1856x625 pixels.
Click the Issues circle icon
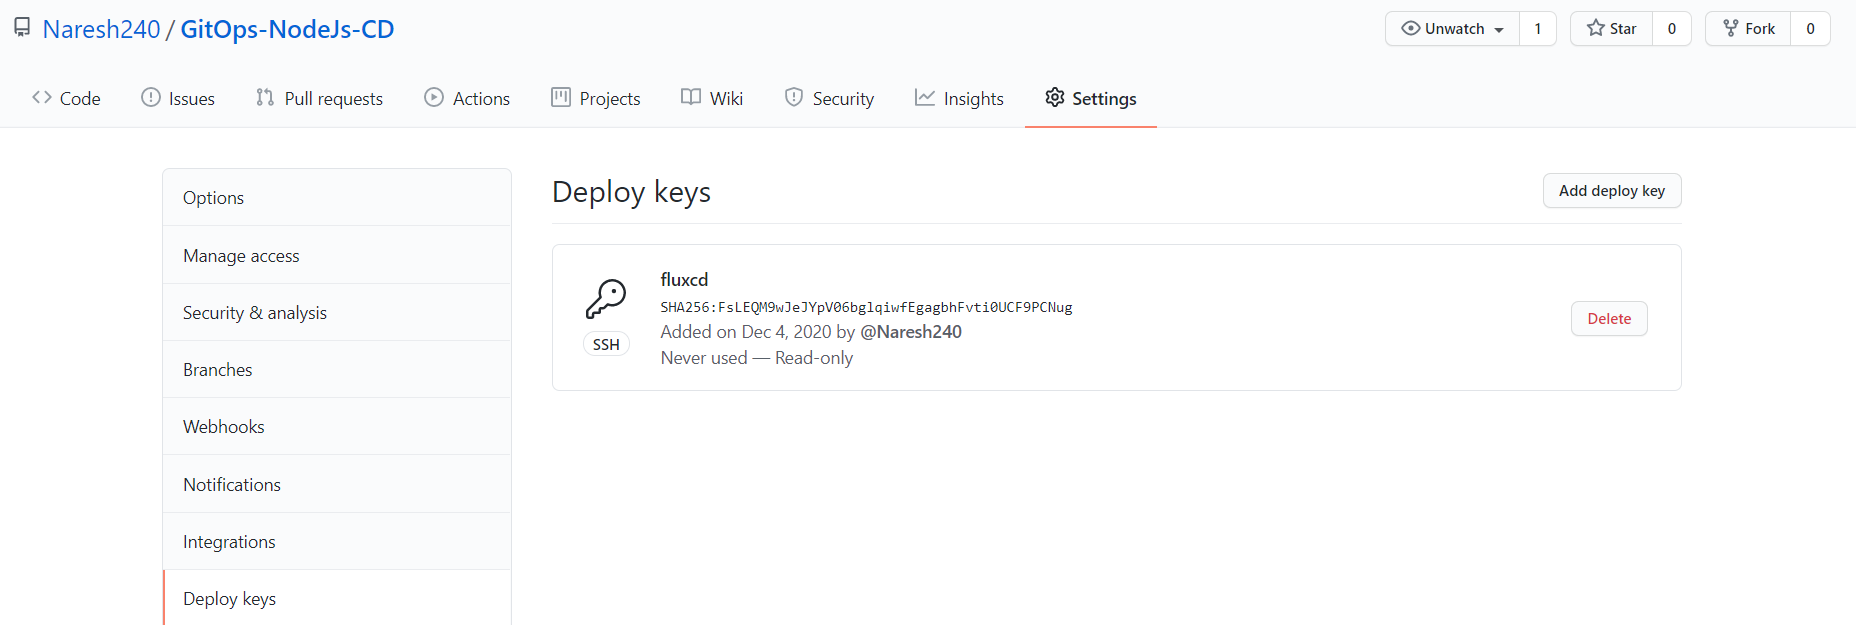click(151, 97)
